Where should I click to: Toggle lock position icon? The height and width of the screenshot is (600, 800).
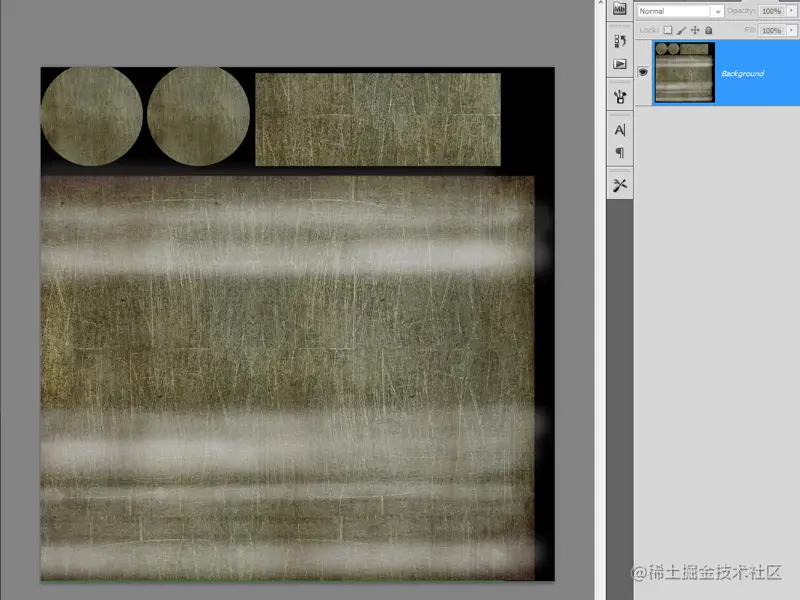point(695,30)
